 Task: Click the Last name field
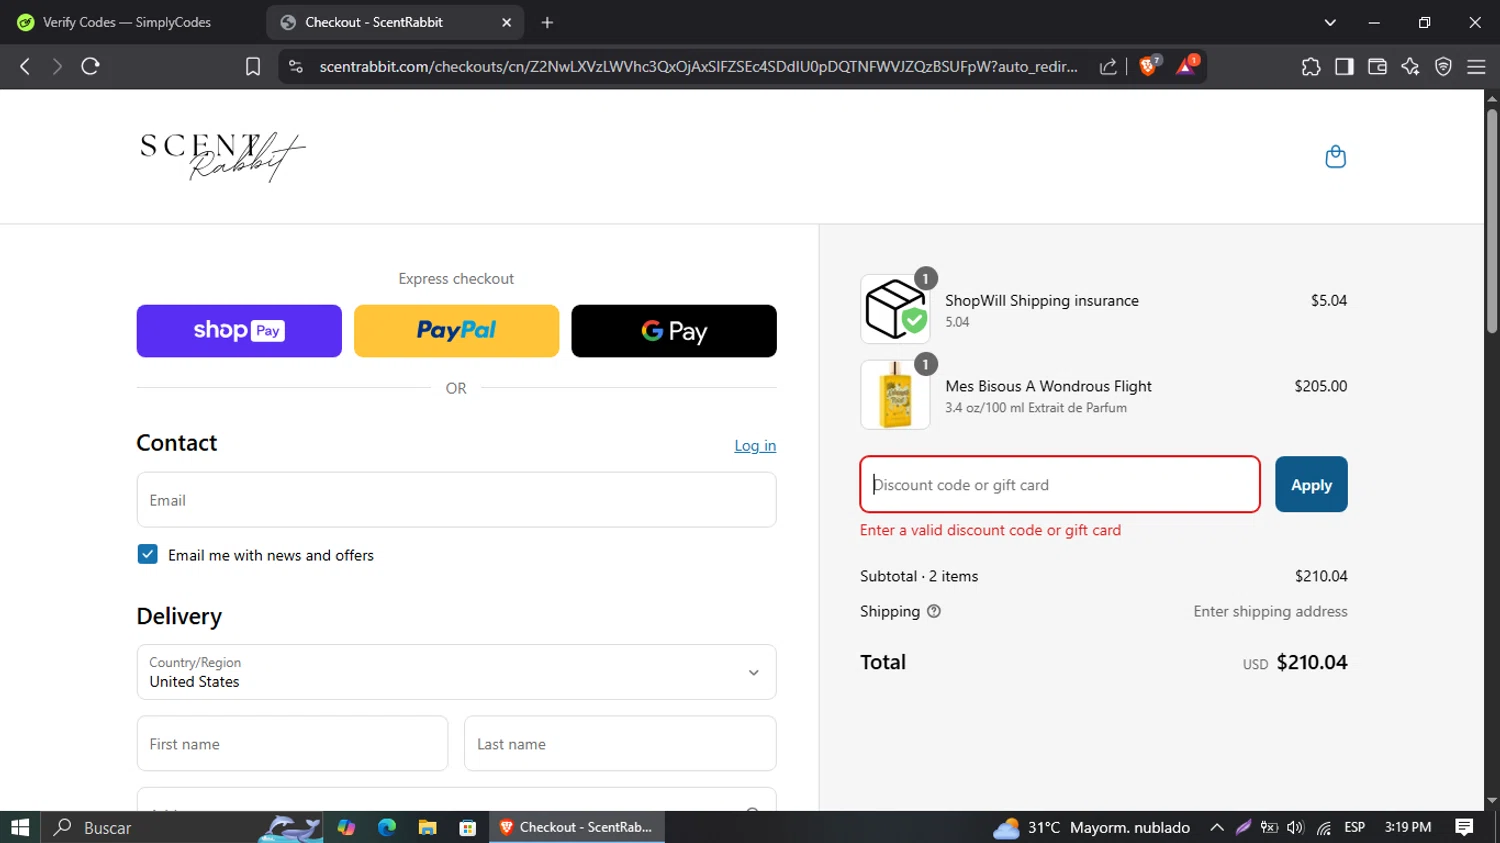pos(620,743)
